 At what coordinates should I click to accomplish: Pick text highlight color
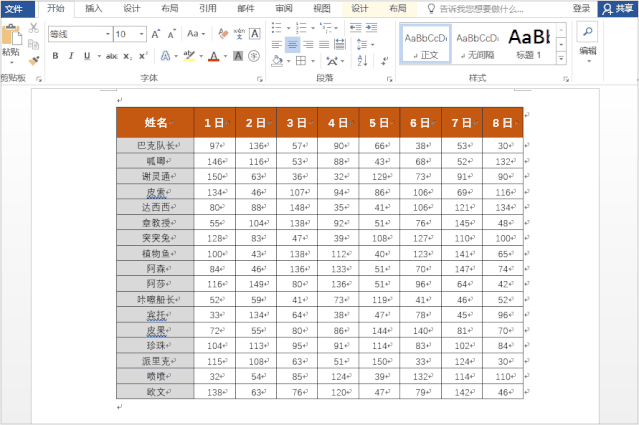click(x=189, y=56)
